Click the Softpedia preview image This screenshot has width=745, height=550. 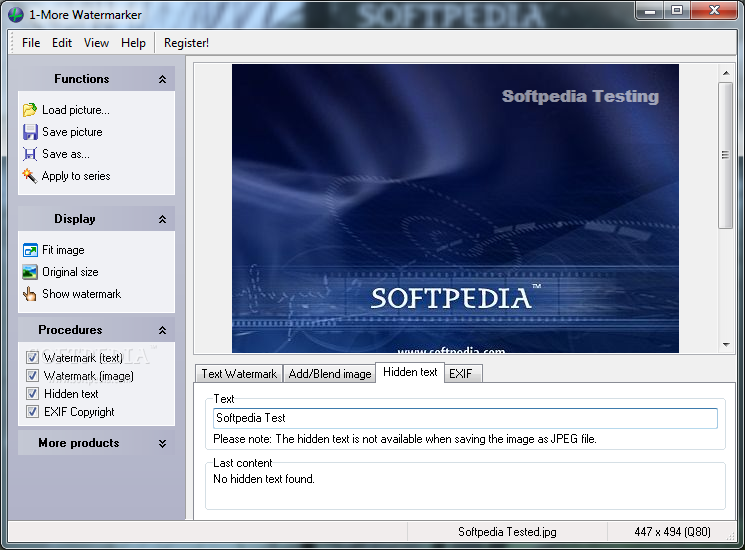click(x=455, y=209)
